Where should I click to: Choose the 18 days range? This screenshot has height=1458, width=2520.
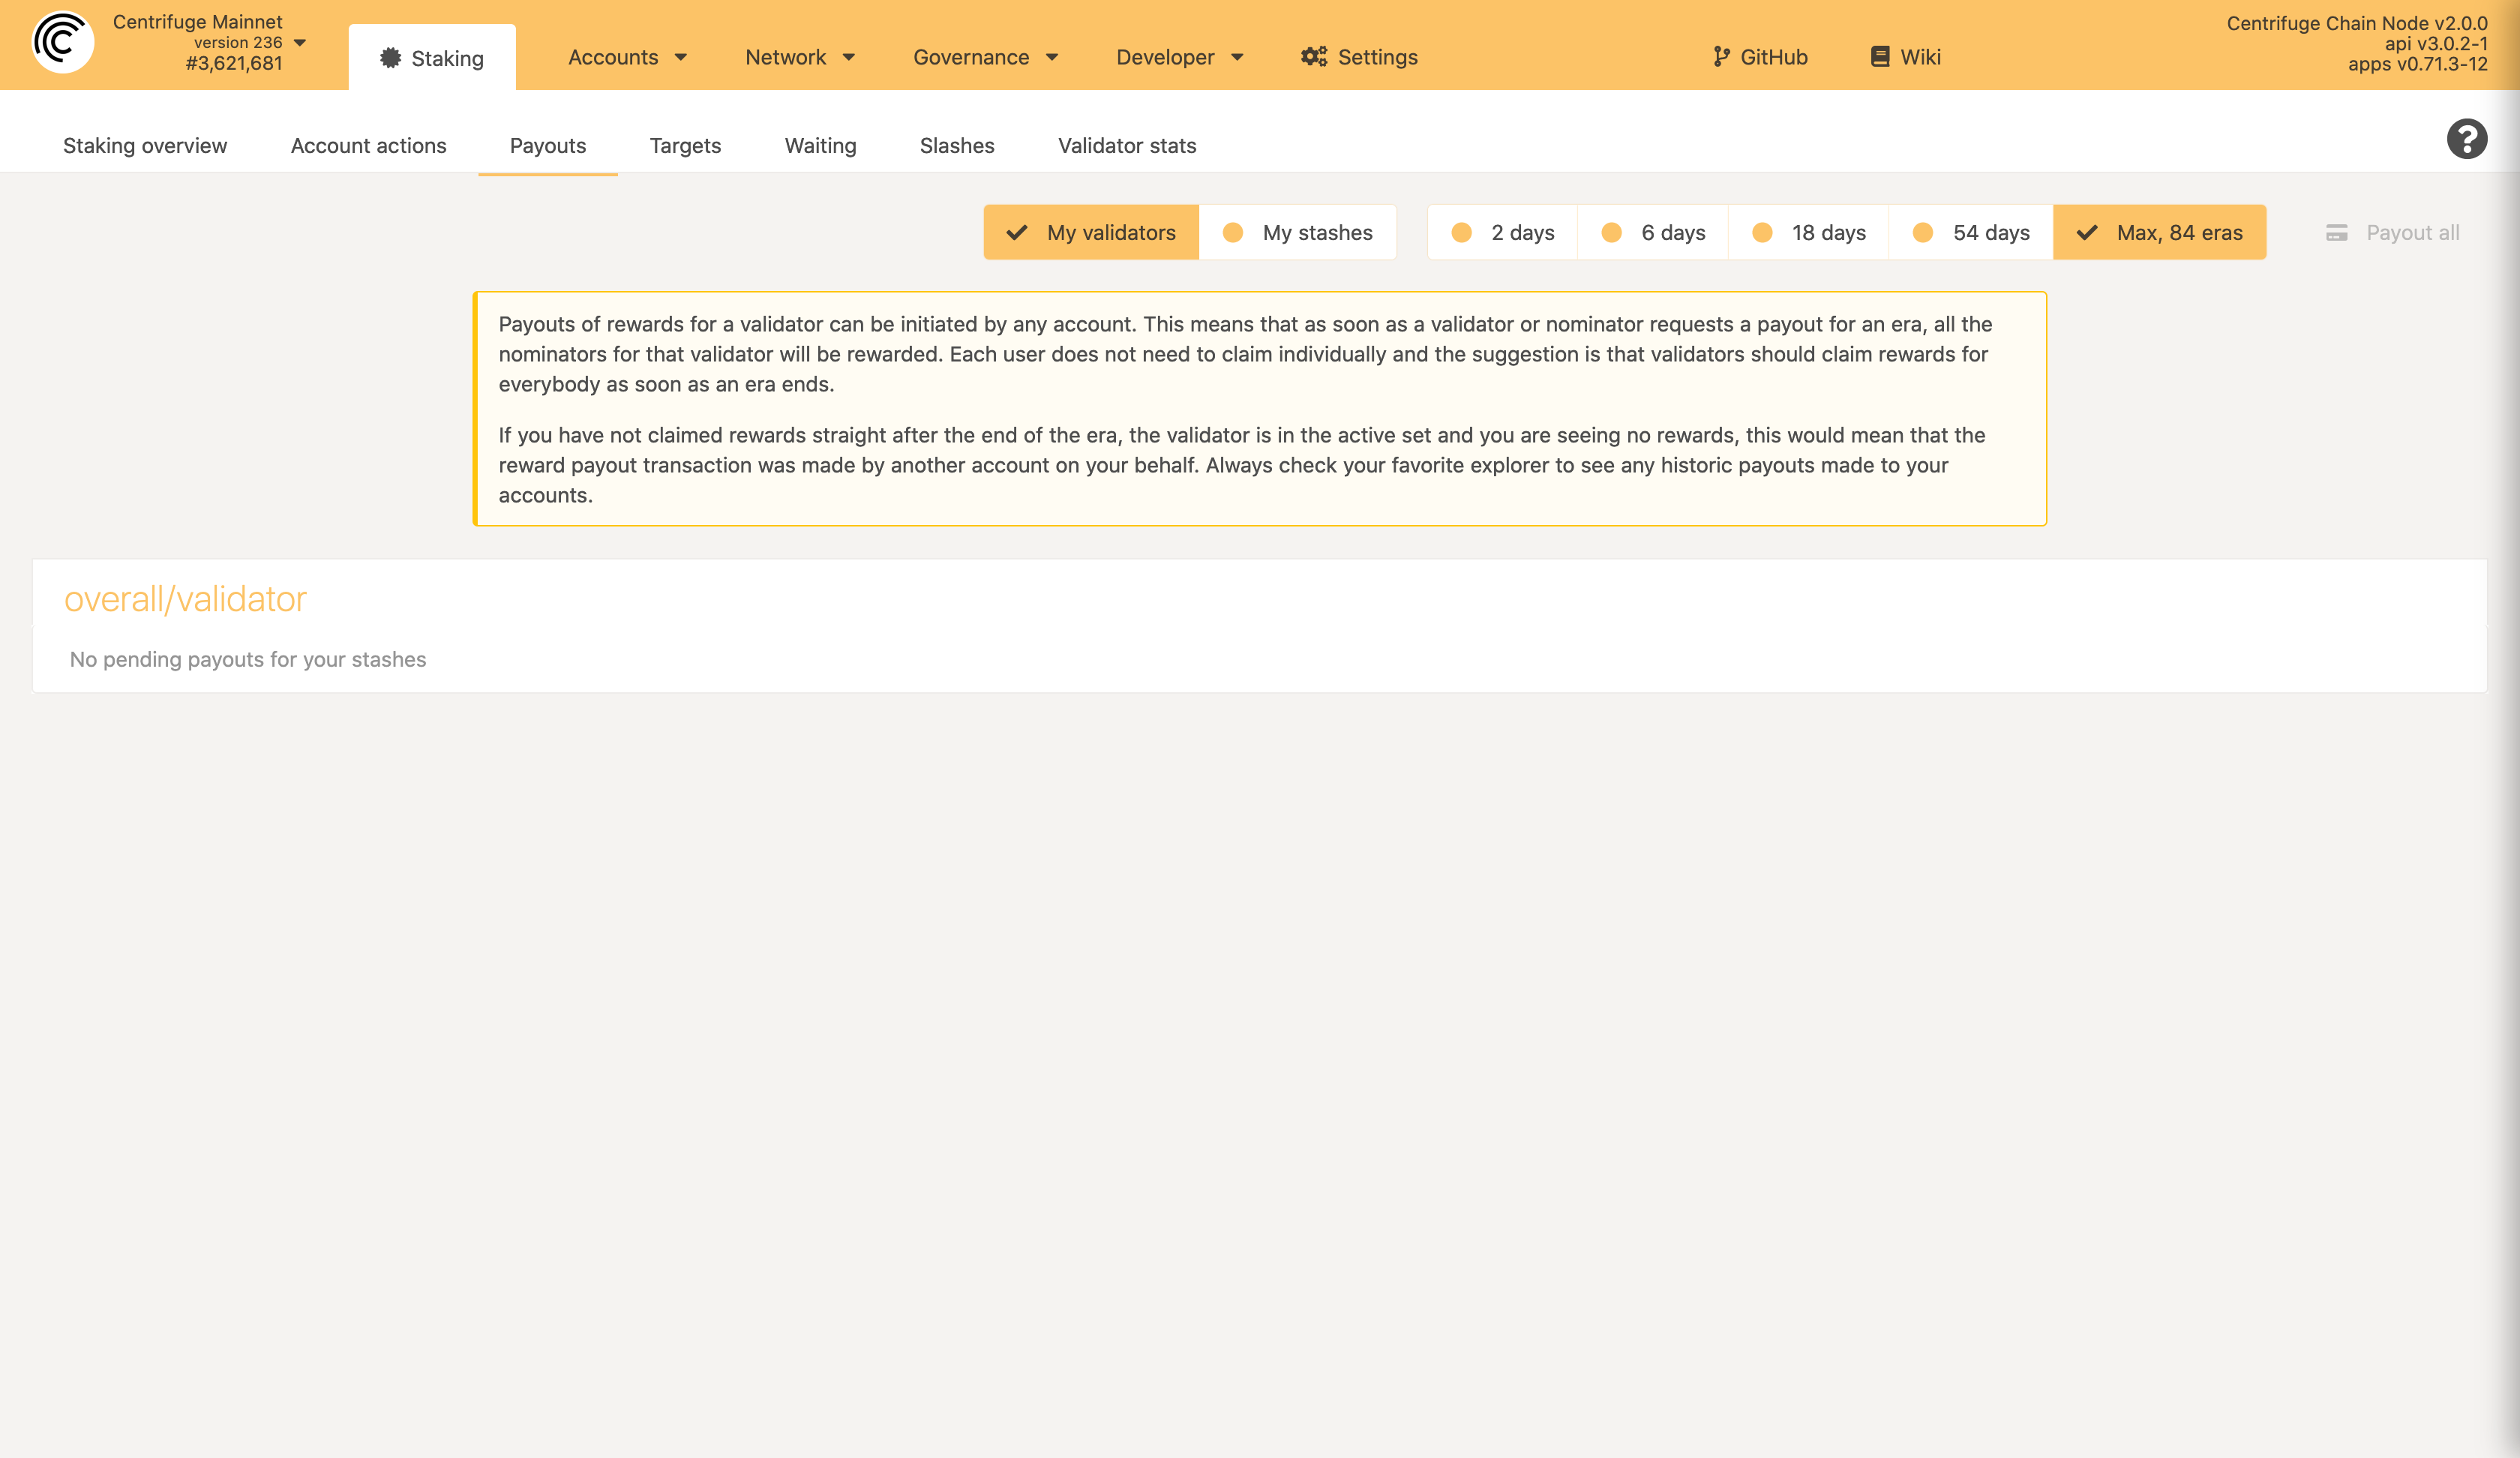(x=1808, y=232)
